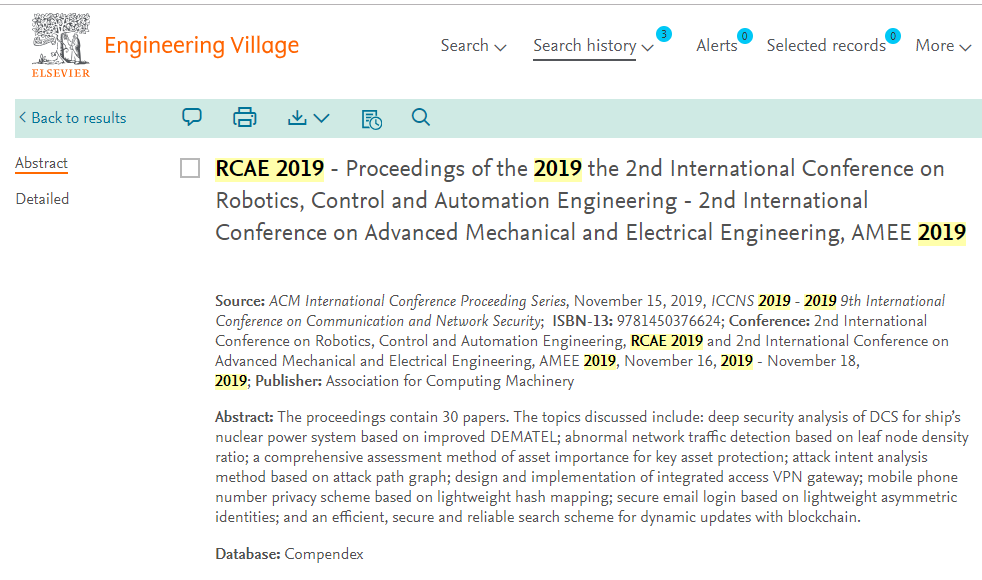Switch to the Detailed view tab
982x580 pixels.
pos(42,199)
